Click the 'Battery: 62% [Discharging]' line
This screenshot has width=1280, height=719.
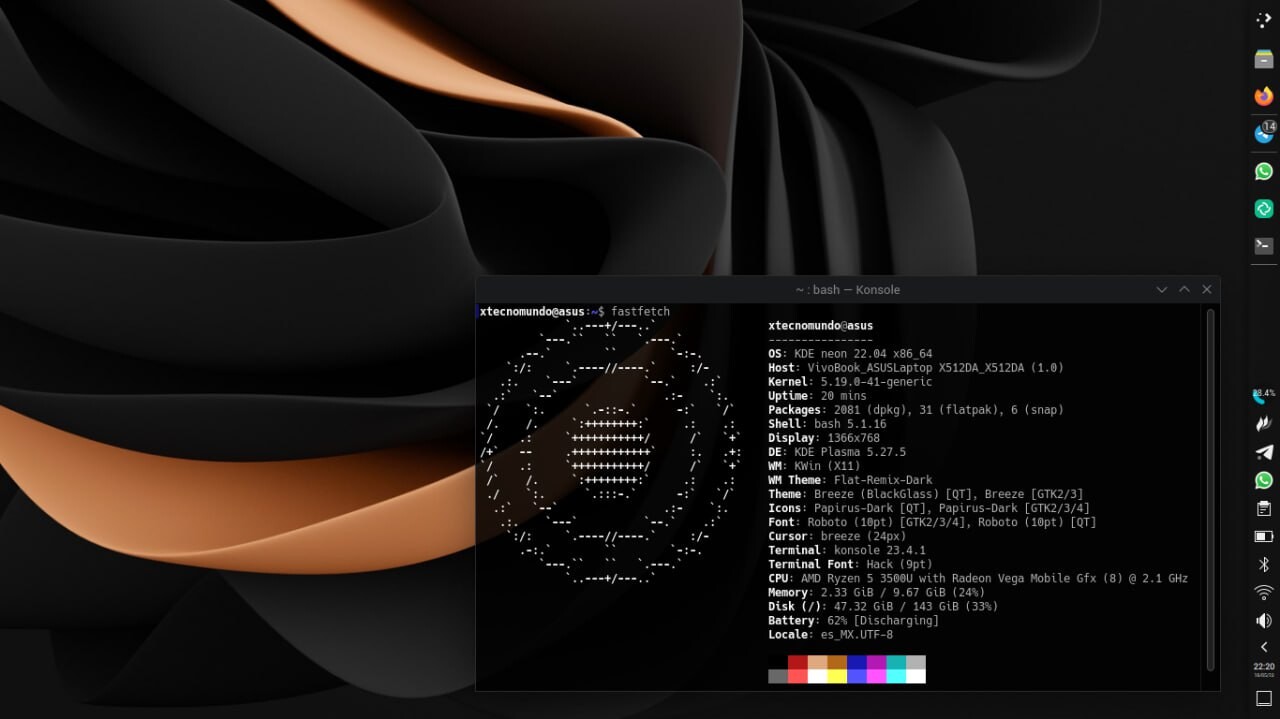(853, 620)
